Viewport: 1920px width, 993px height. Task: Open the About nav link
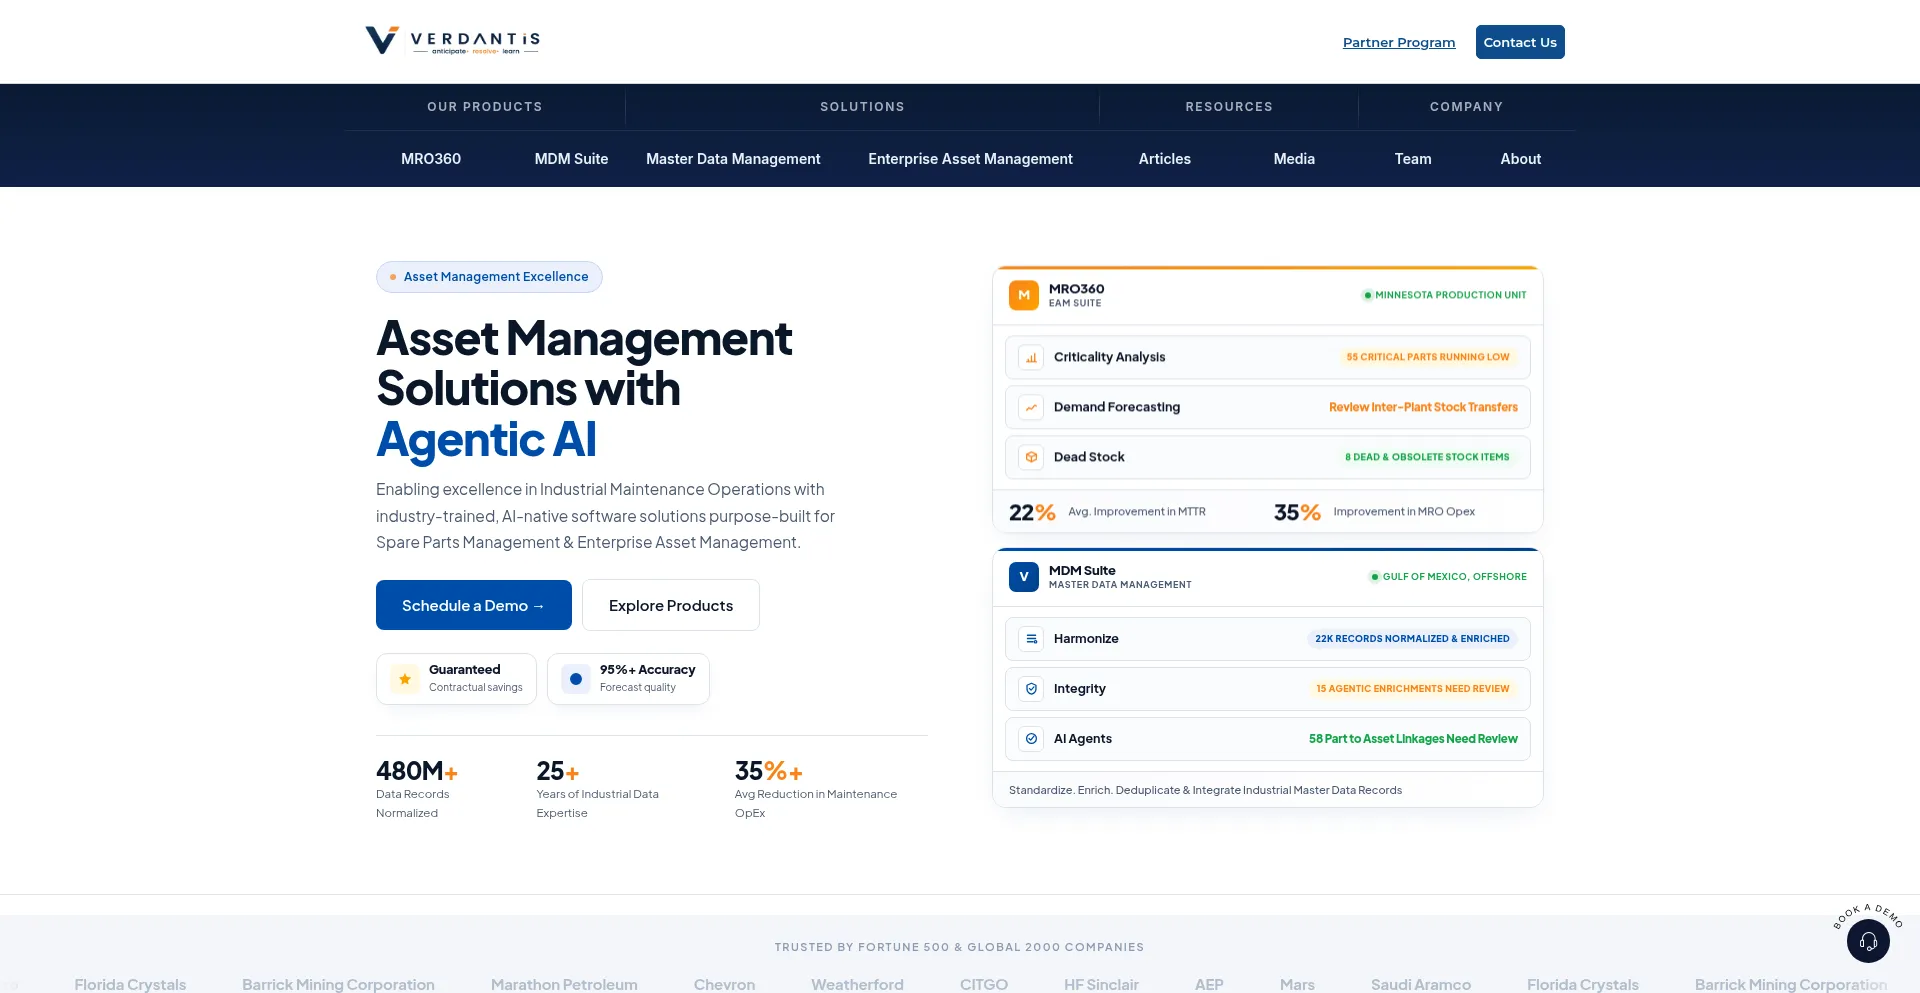point(1521,159)
